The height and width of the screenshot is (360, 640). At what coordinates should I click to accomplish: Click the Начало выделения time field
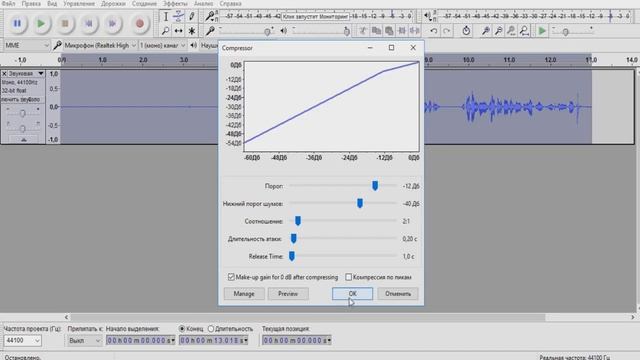coord(140,340)
